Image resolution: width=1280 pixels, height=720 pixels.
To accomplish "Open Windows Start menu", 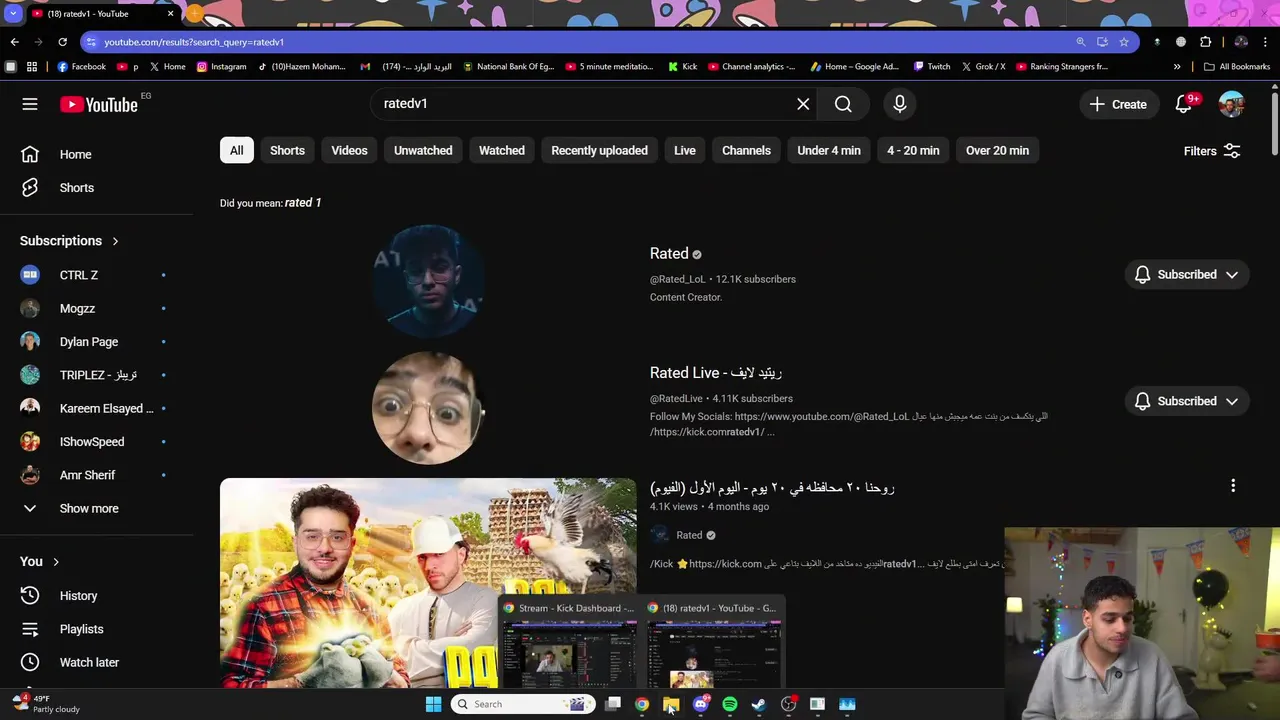I will pos(433,704).
